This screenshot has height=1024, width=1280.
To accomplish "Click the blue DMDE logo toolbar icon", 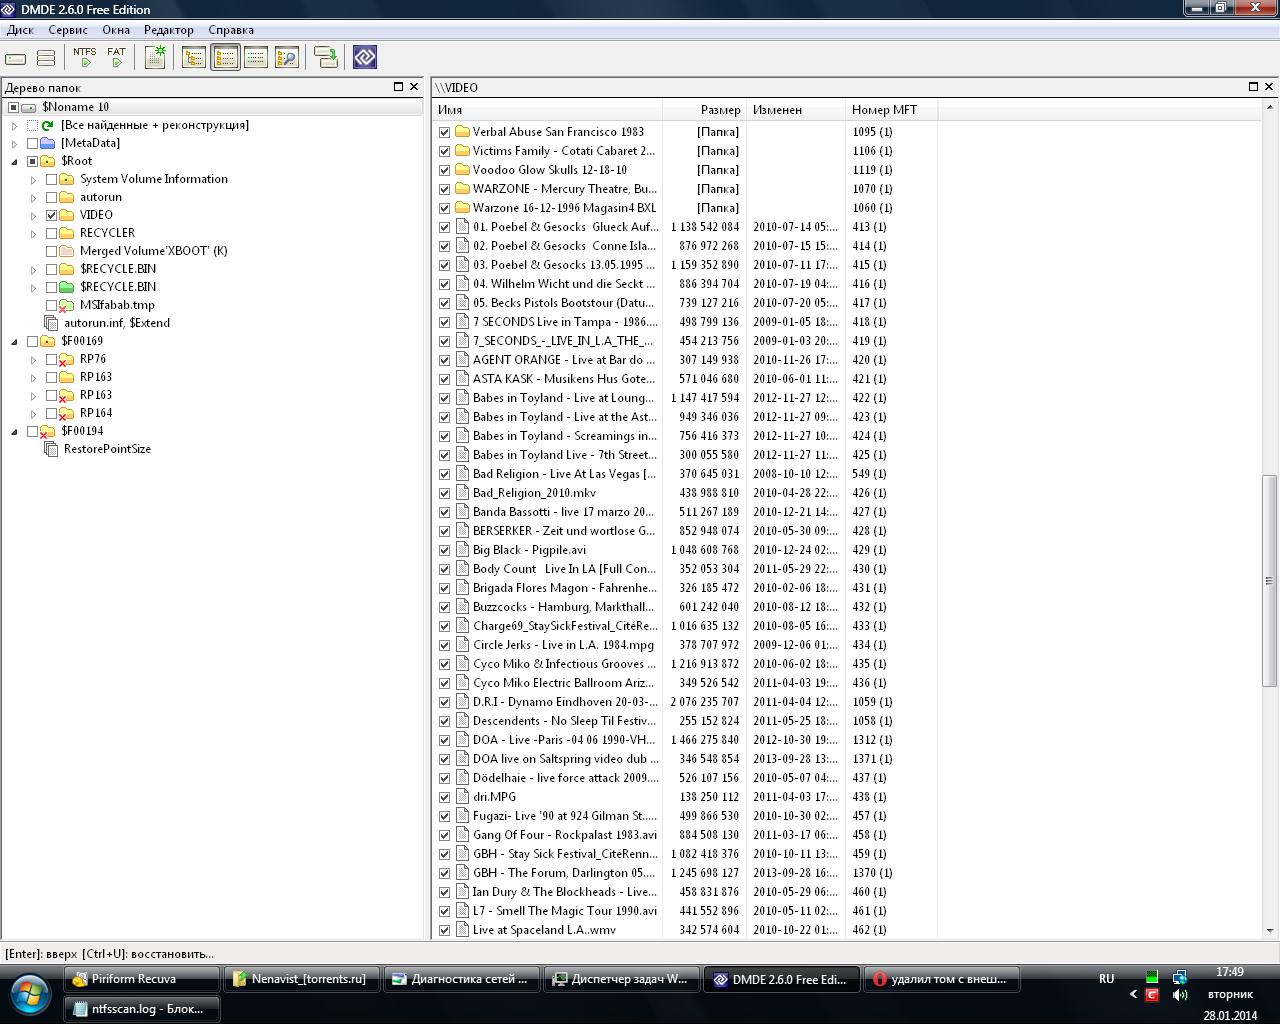I will [x=365, y=58].
